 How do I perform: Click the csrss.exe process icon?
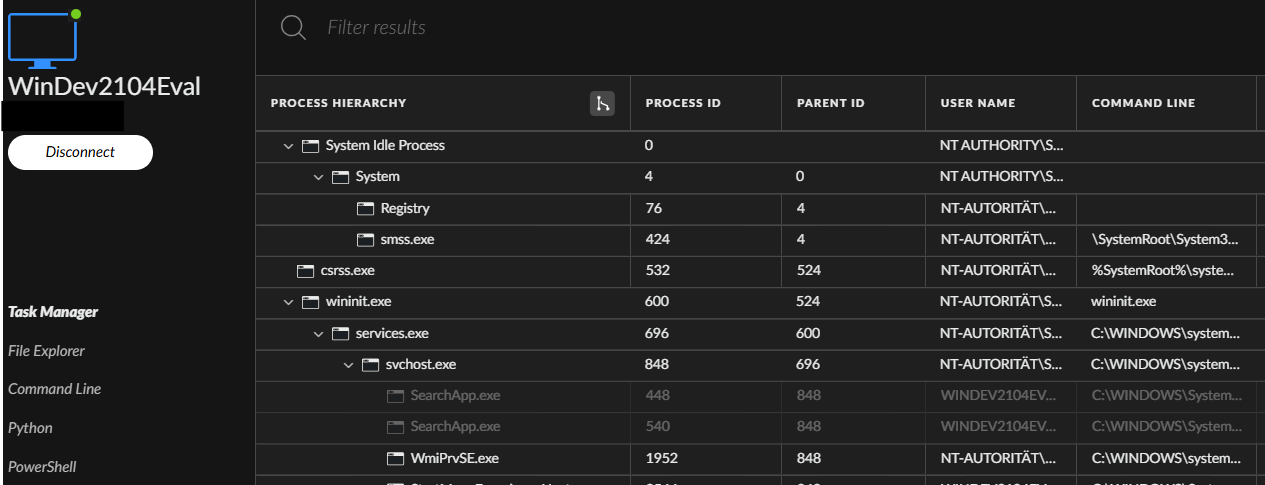305,271
